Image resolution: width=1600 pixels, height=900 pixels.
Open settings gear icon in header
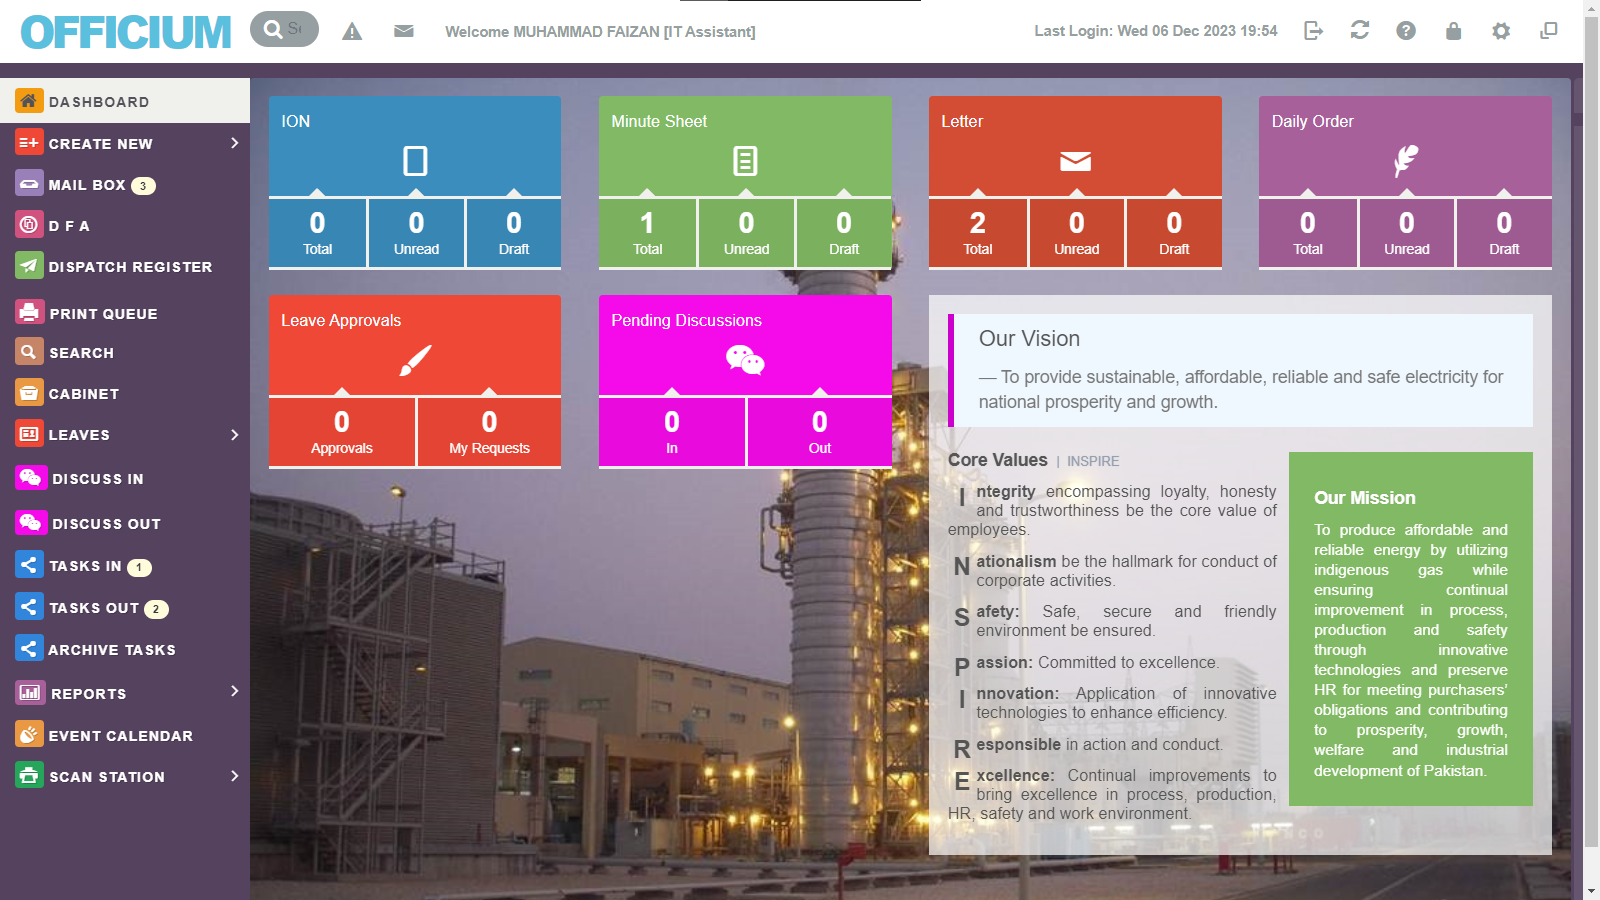pos(1500,31)
